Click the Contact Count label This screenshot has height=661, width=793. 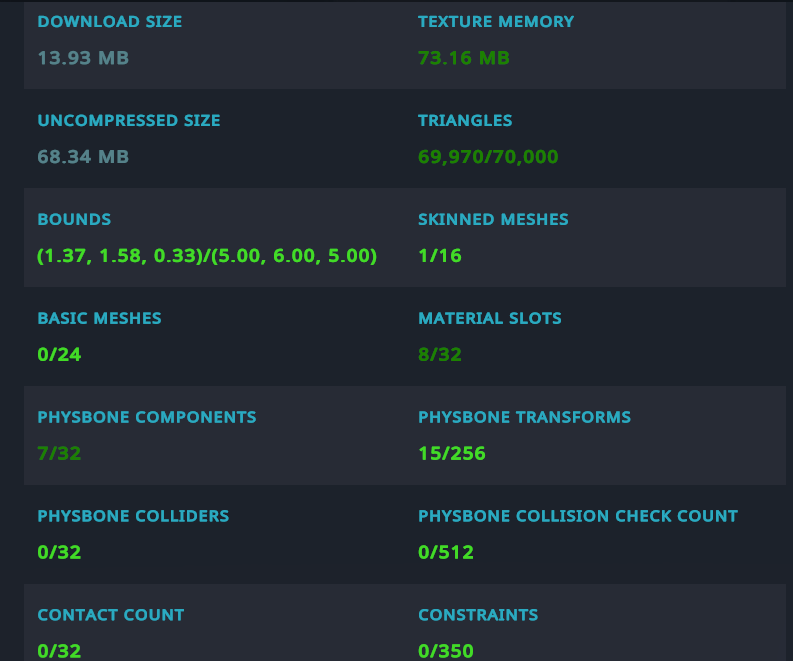110,616
